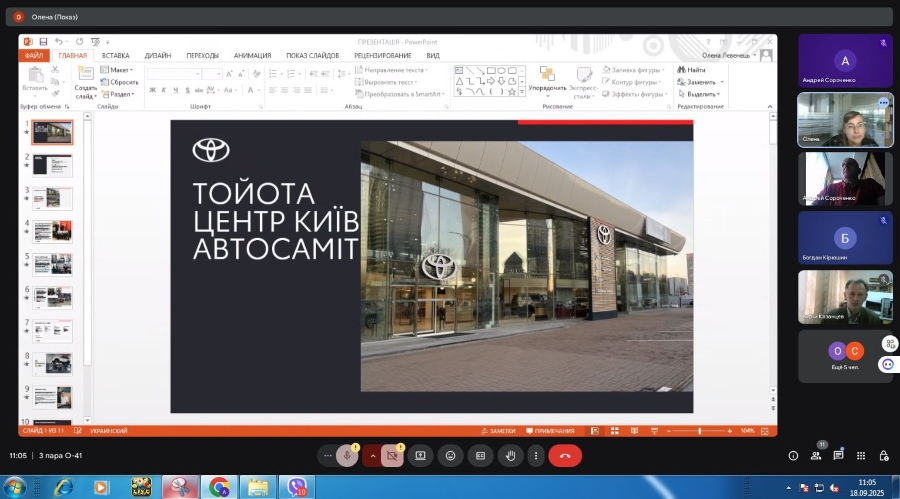Click the present screen icon
Viewport: 900px width, 499px height.
click(x=420, y=455)
